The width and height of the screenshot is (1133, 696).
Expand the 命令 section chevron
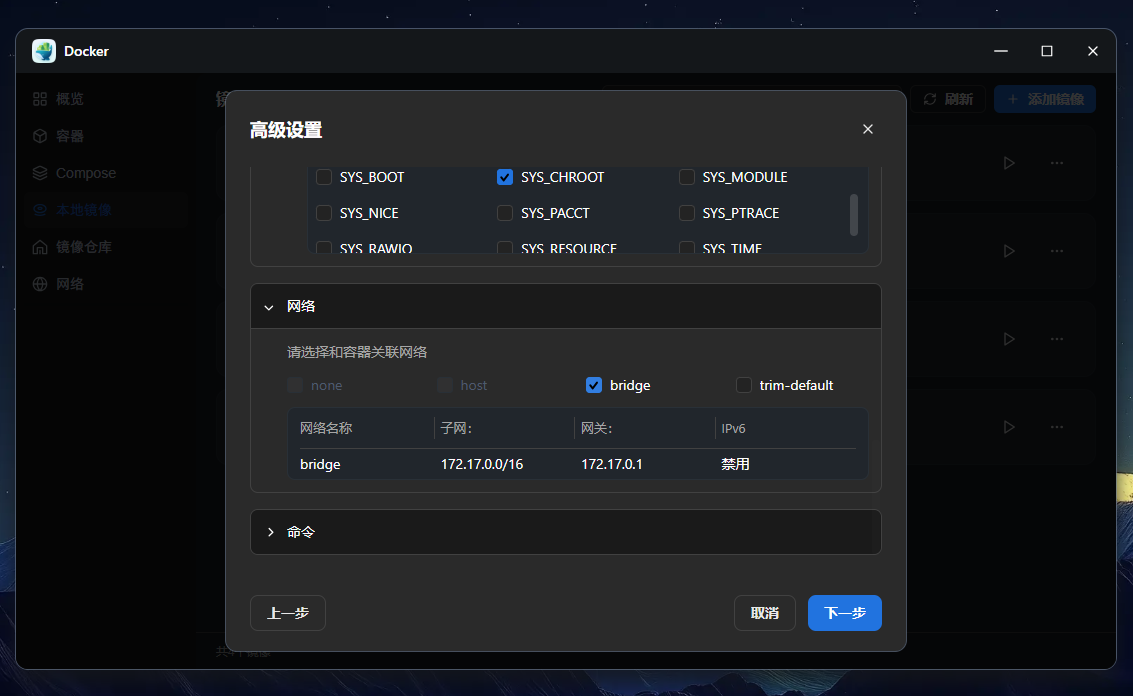tap(270, 532)
